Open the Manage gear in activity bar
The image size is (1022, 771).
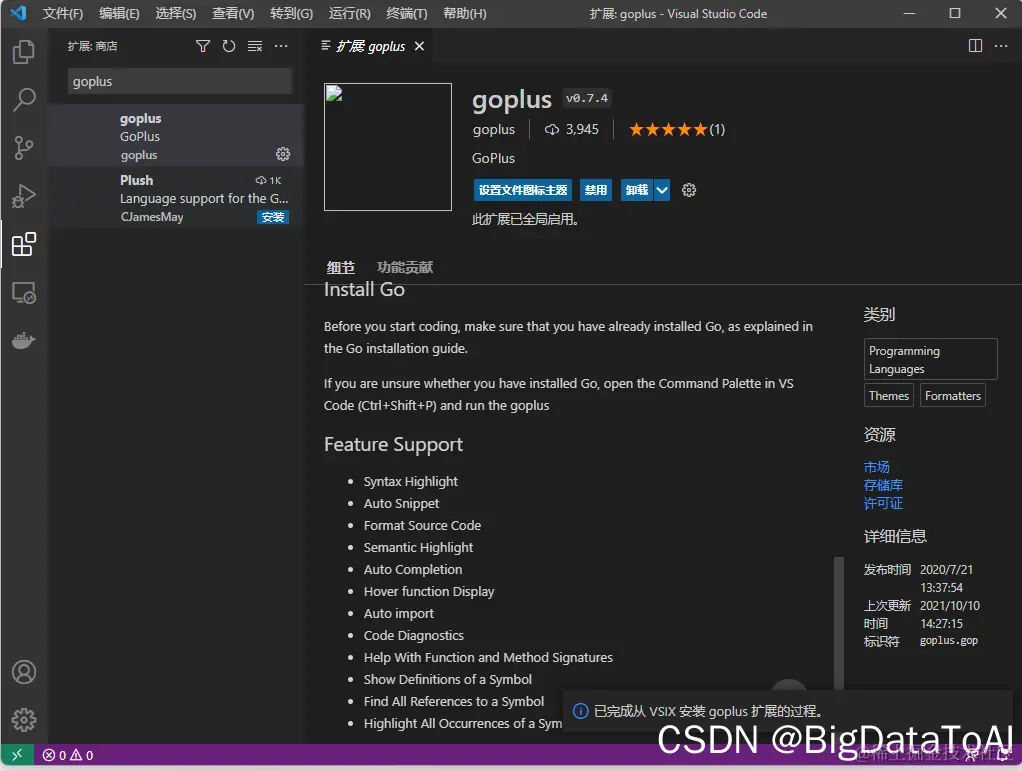click(x=23, y=720)
